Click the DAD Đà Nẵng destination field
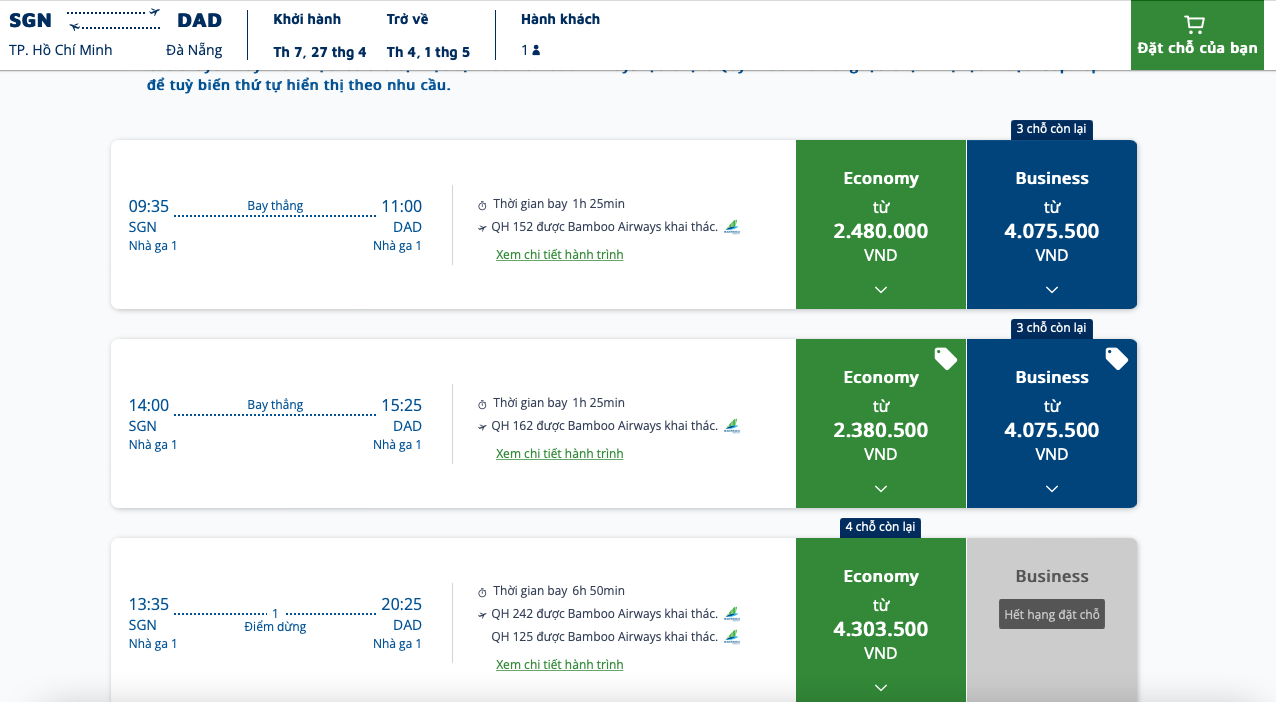The image size is (1276, 702). pyautogui.click(x=197, y=35)
